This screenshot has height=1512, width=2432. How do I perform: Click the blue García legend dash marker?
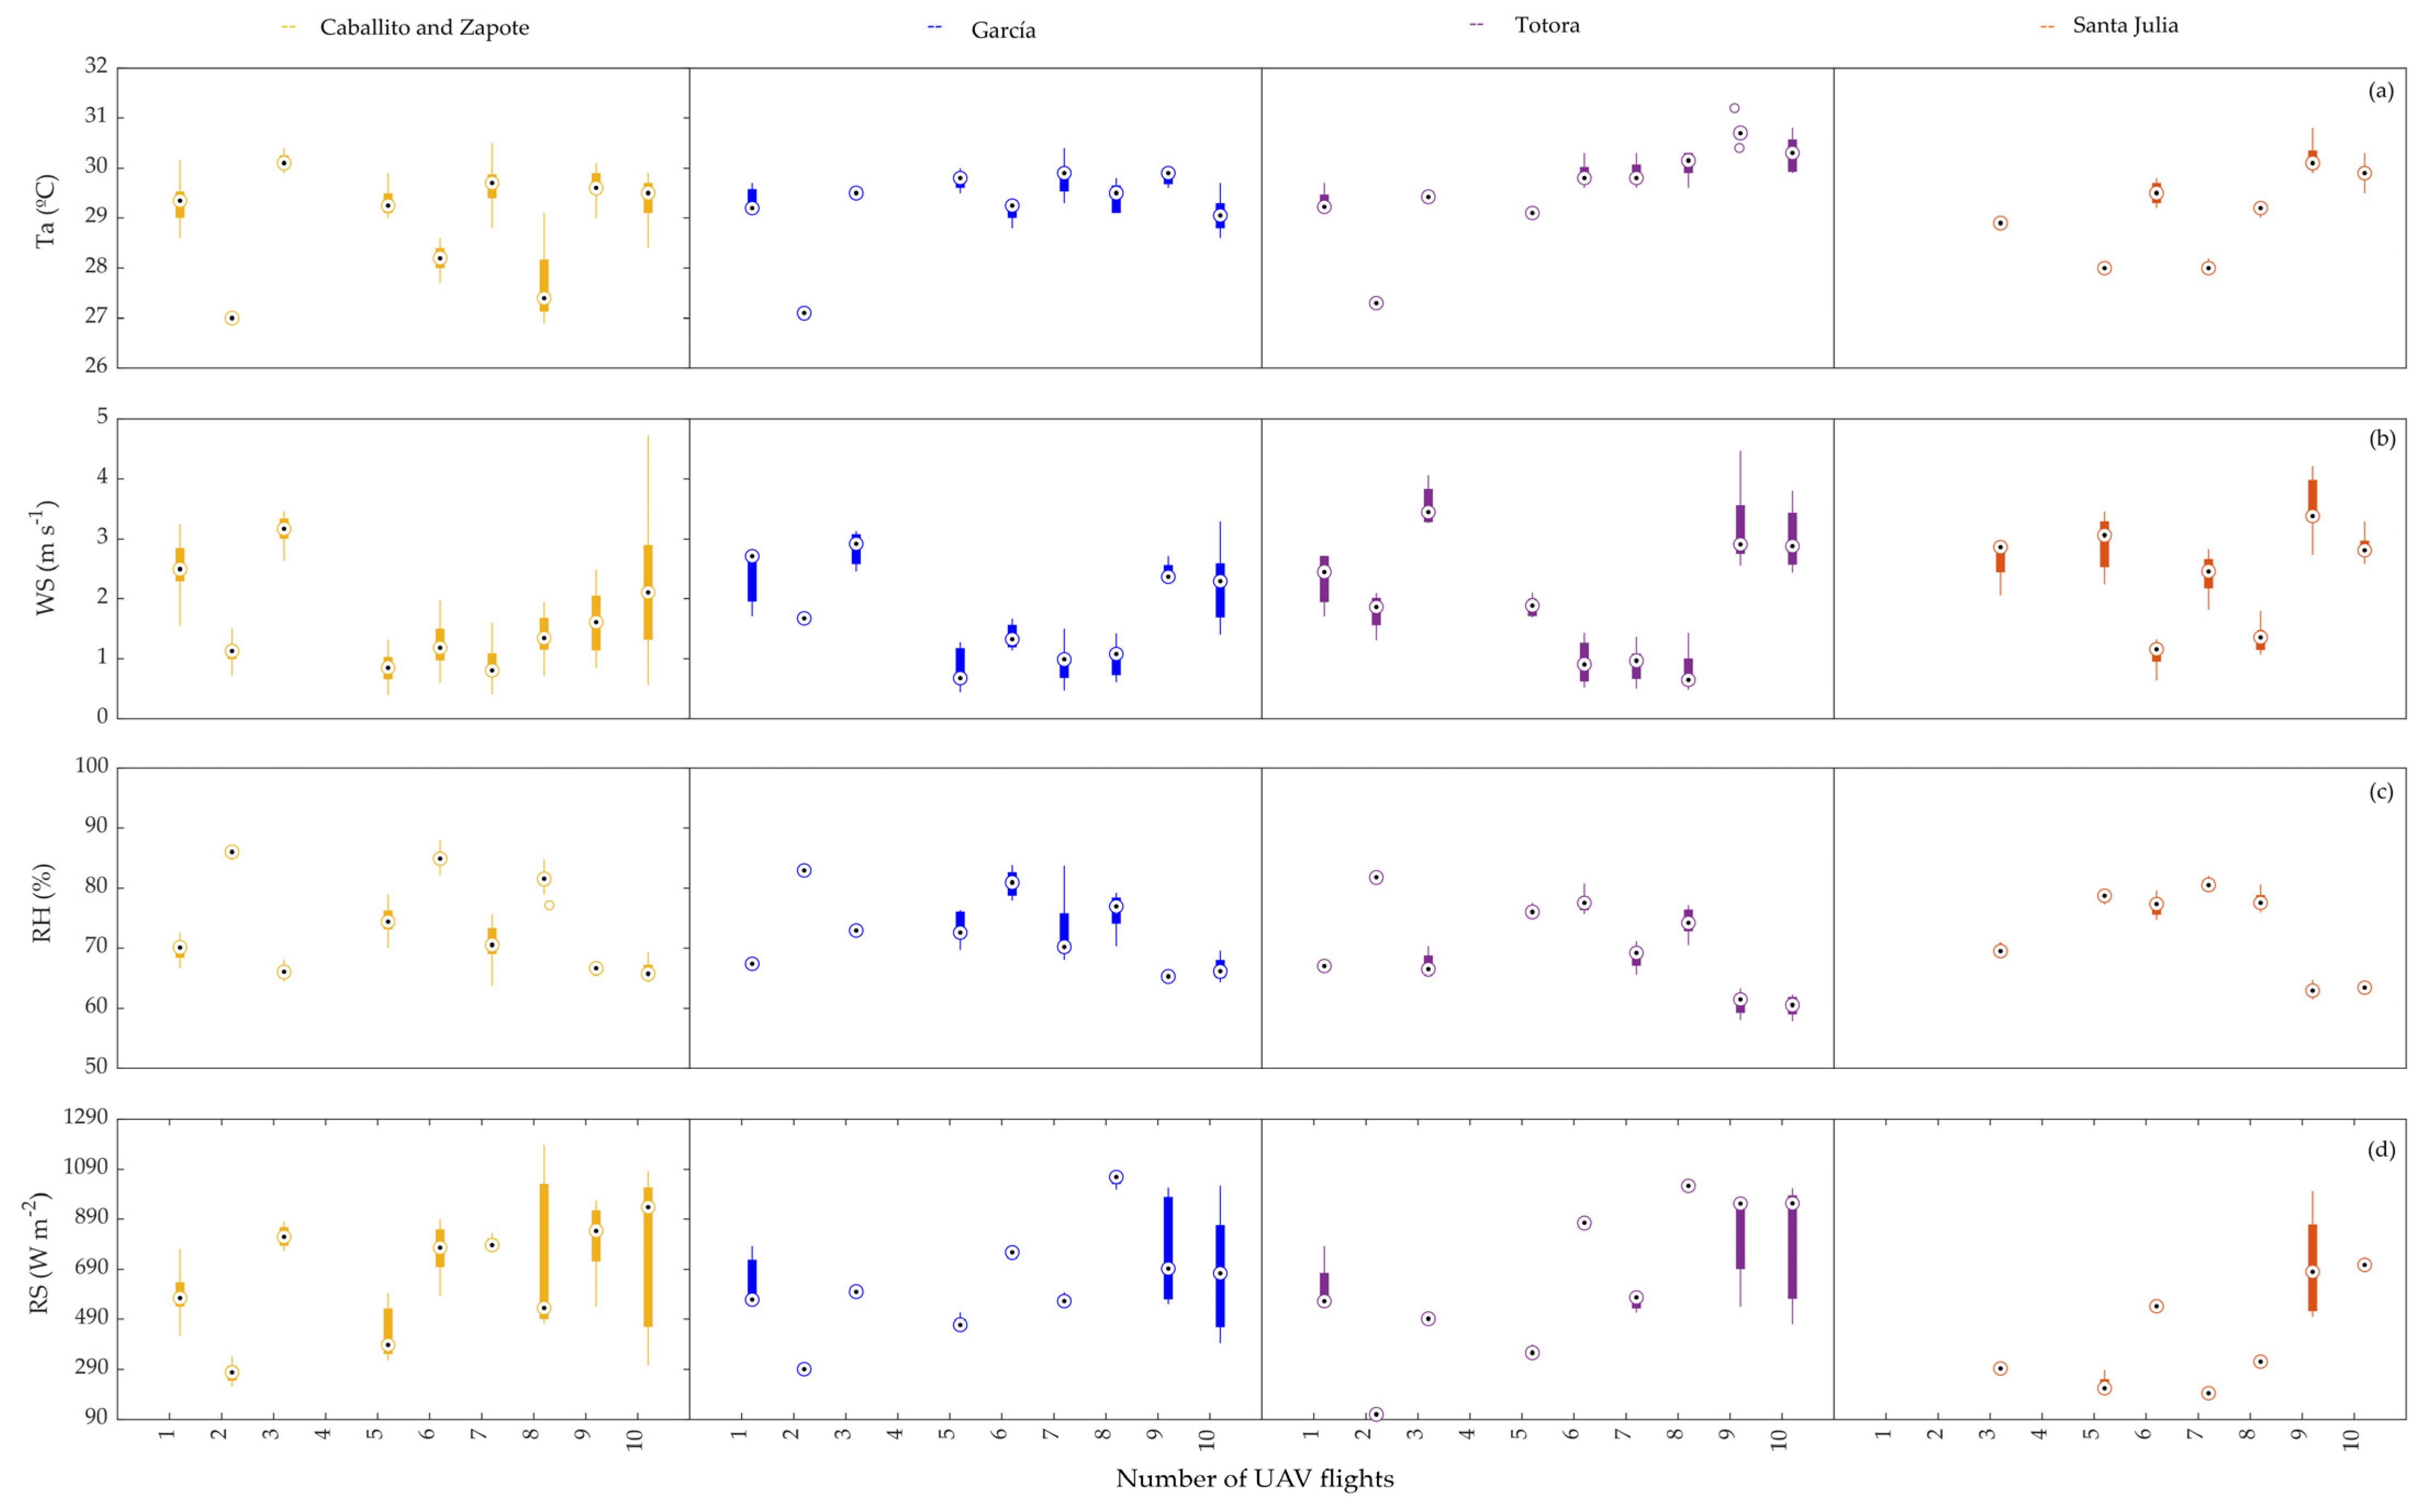(935, 28)
